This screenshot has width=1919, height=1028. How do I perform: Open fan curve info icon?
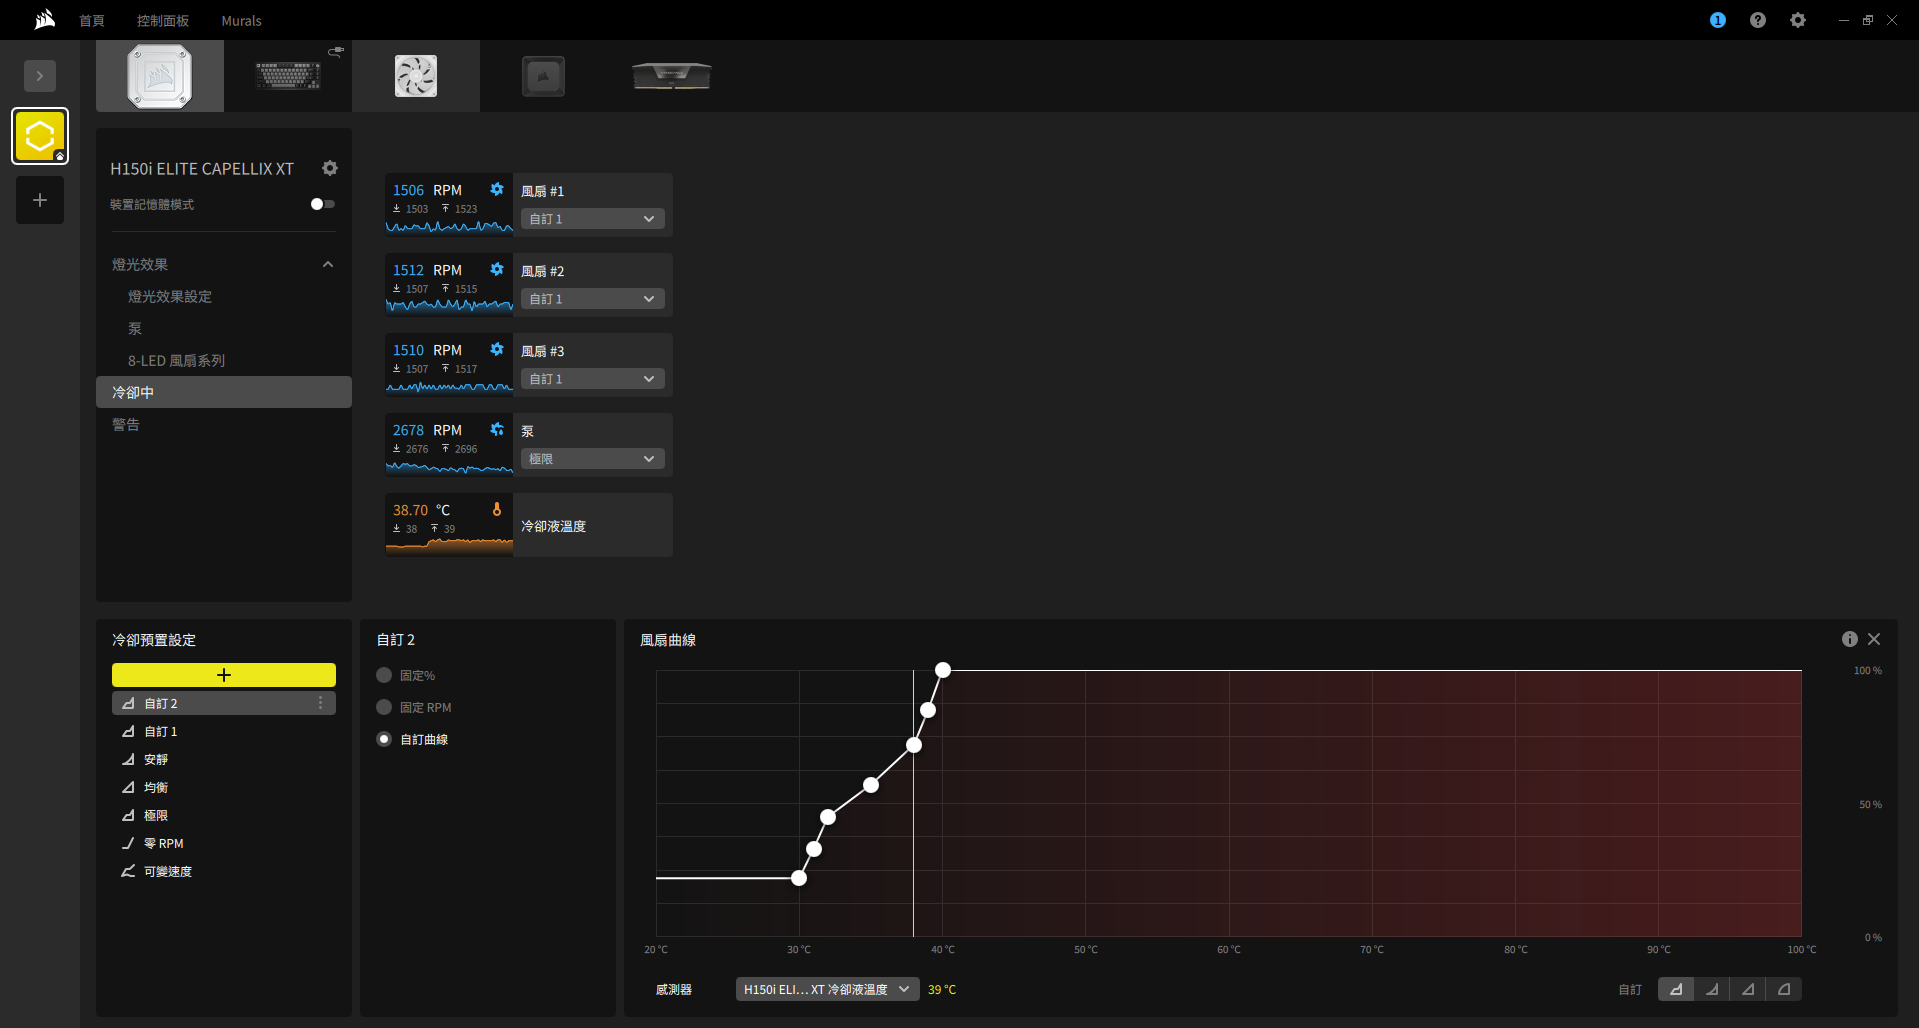tap(1850, 639)
